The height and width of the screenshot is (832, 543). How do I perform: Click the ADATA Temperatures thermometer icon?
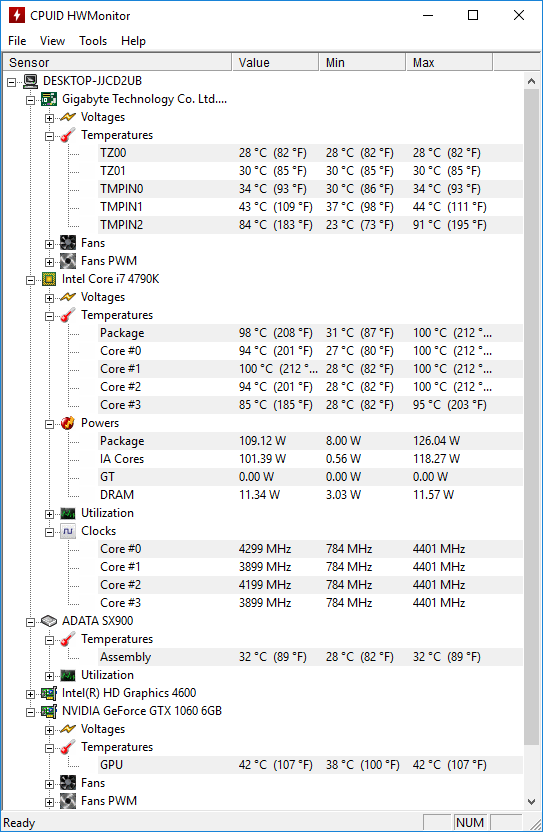click(68, 639)
